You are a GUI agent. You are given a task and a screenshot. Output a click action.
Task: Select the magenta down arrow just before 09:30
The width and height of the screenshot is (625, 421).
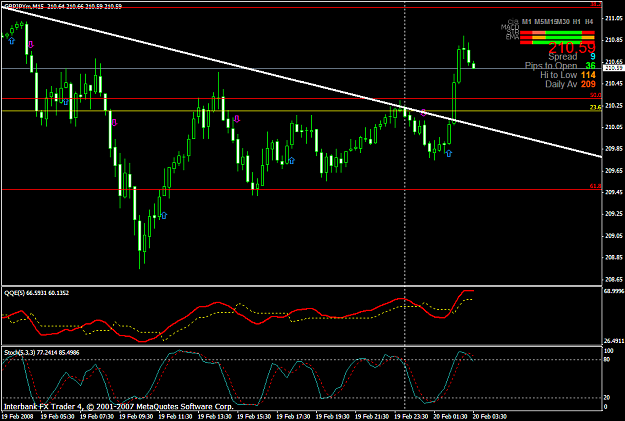(x=114, y=122)
